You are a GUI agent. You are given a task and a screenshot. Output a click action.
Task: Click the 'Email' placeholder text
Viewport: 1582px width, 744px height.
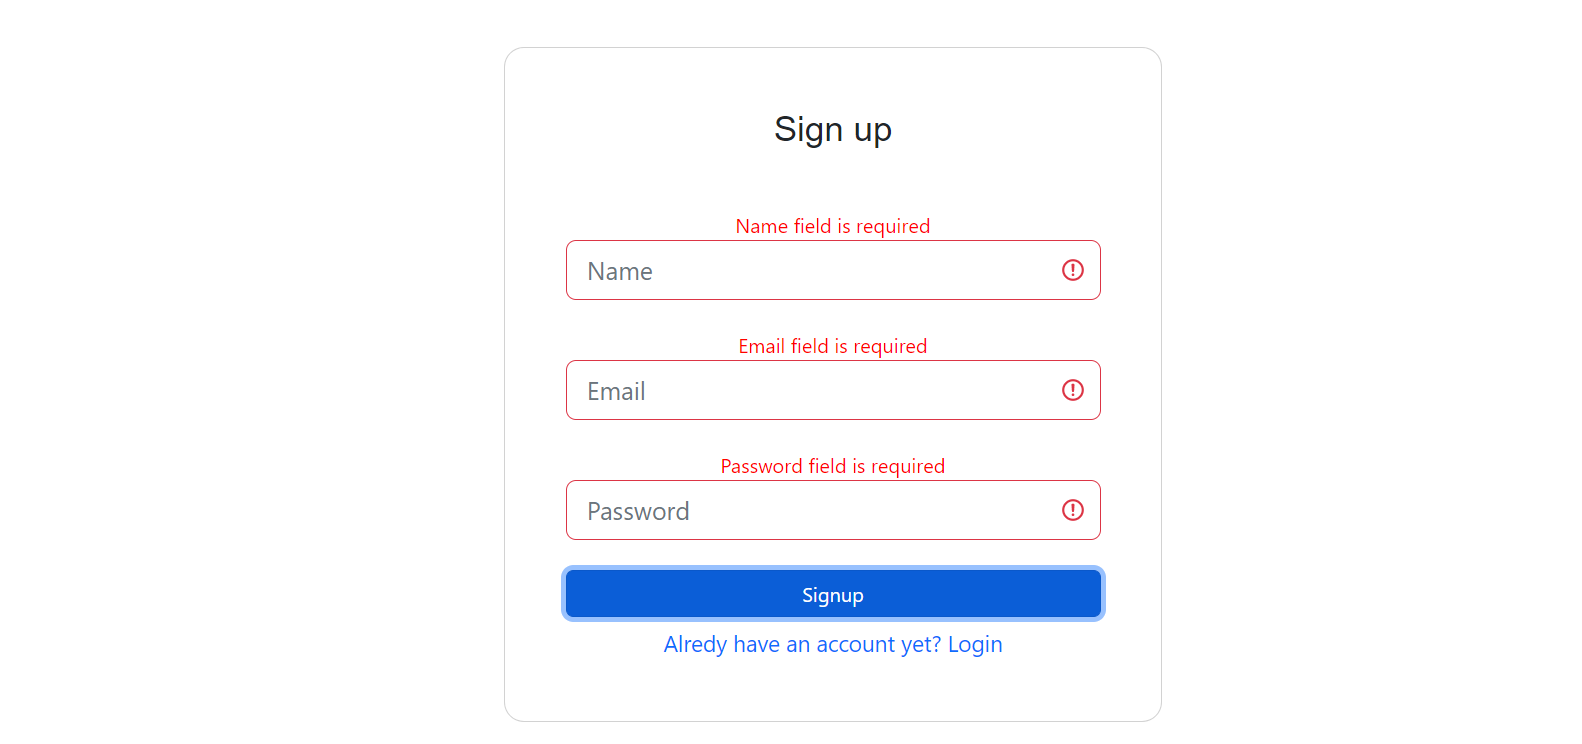pos(616,392)
